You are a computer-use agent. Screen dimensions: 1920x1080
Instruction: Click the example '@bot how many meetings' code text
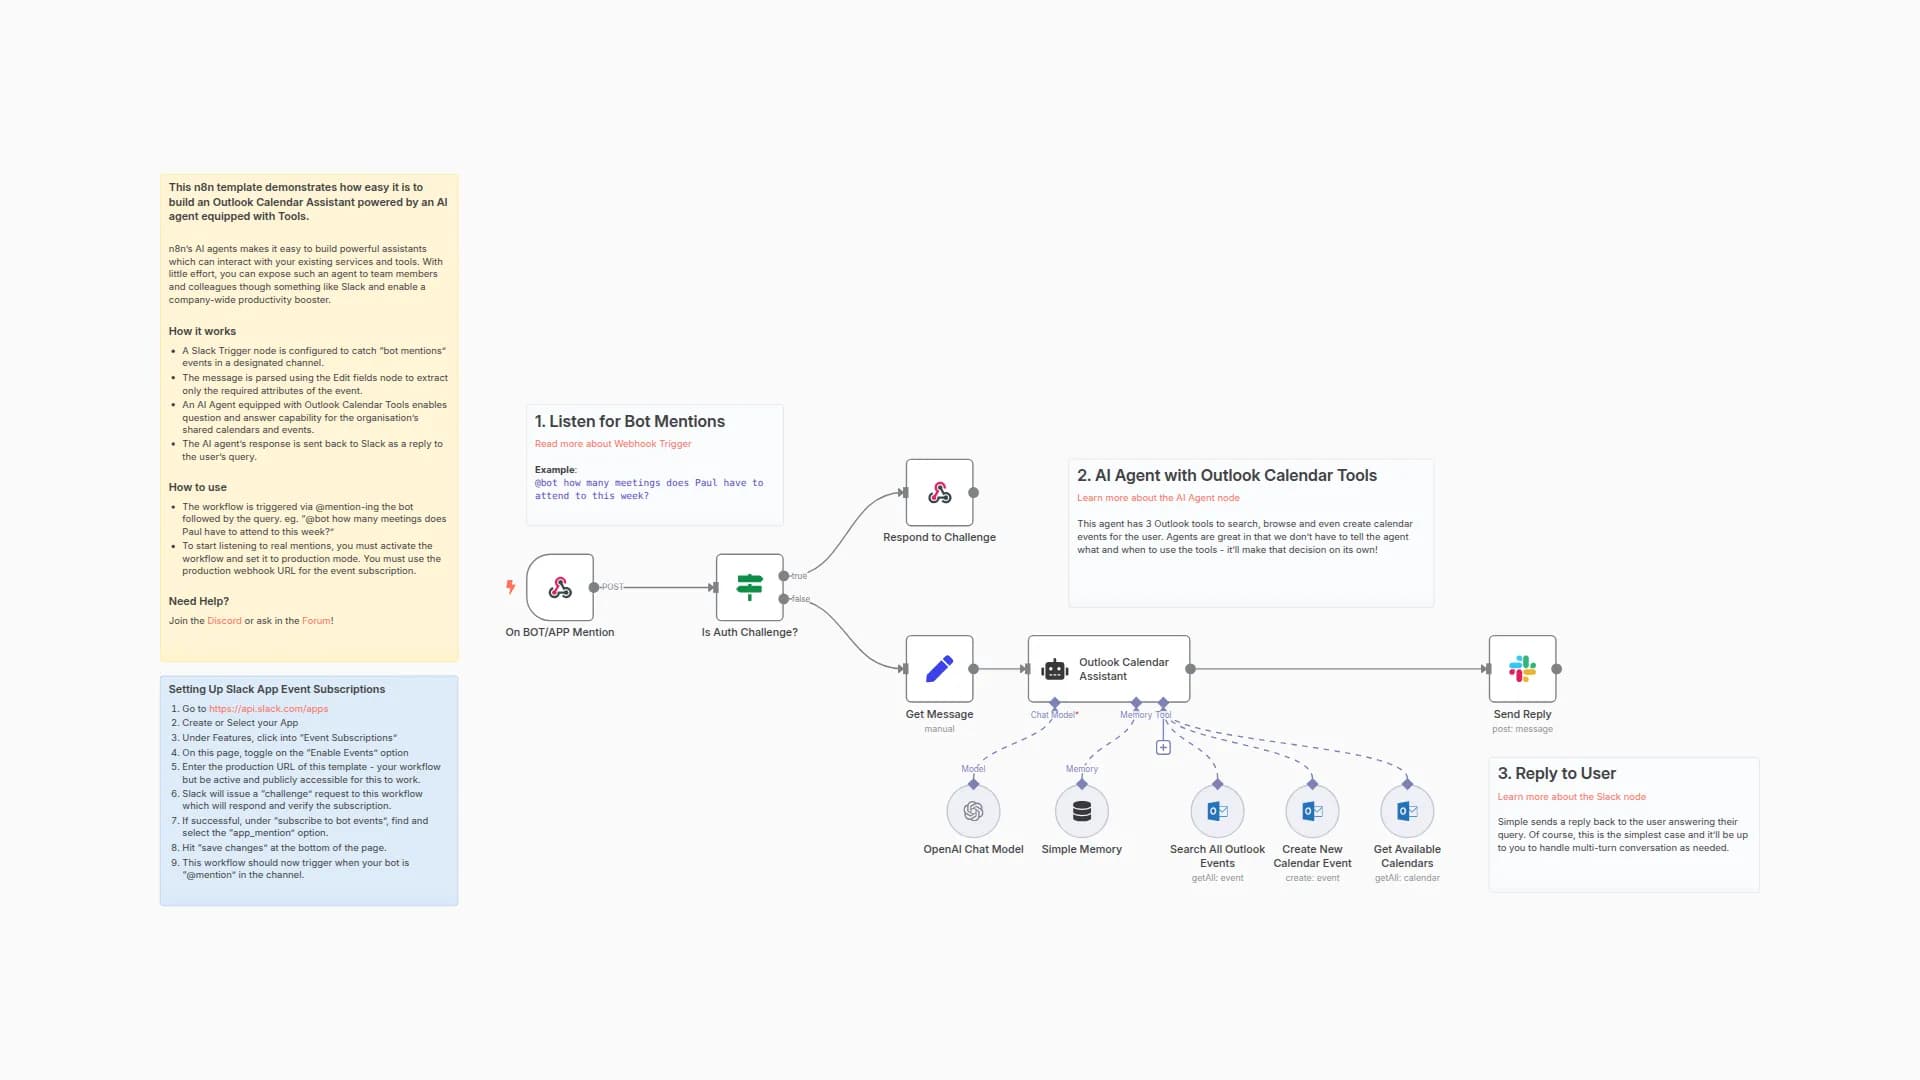[x=648, y=489]
